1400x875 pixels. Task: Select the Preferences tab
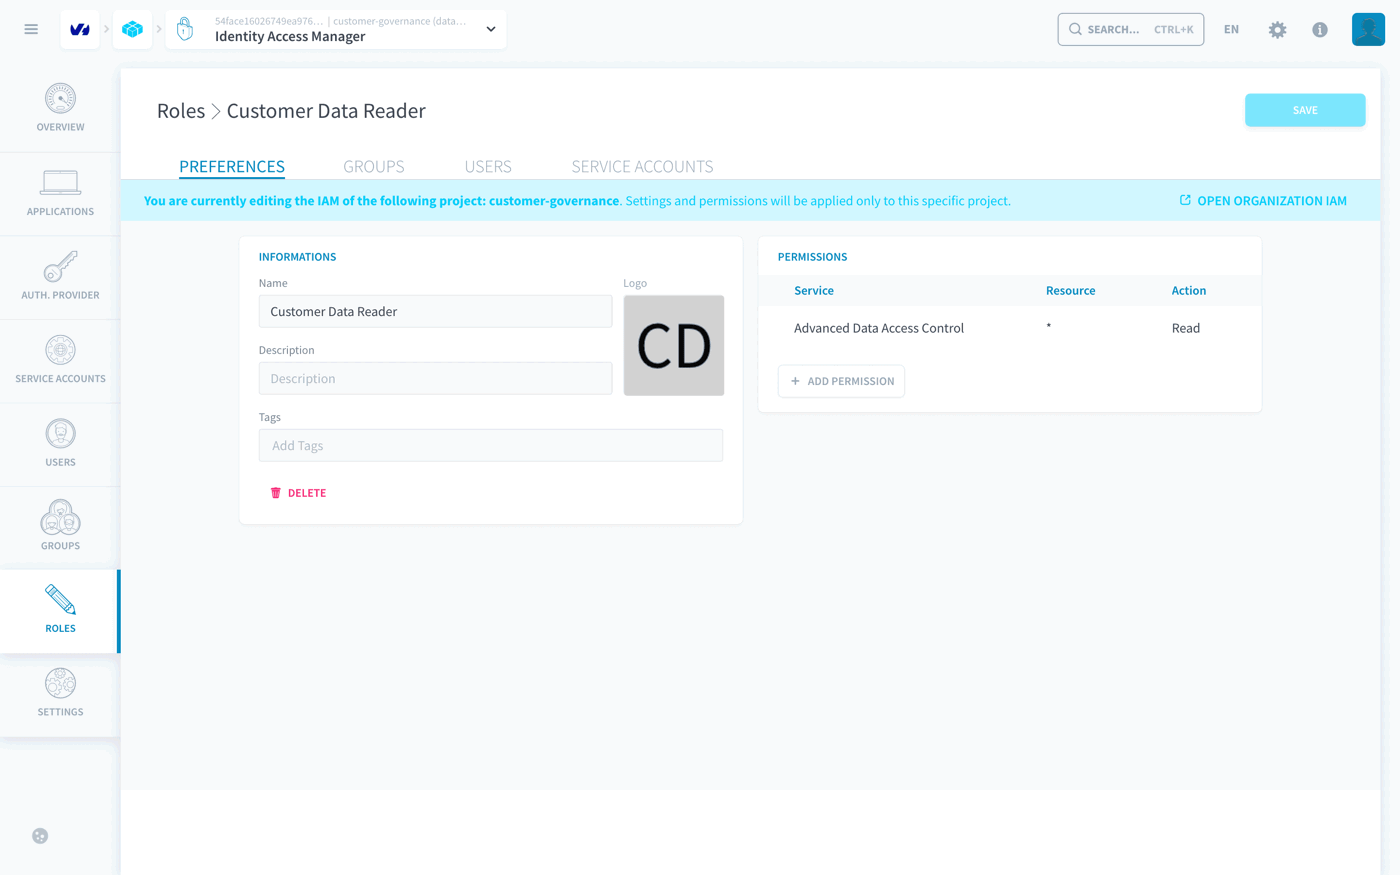(x=232, y=166)
